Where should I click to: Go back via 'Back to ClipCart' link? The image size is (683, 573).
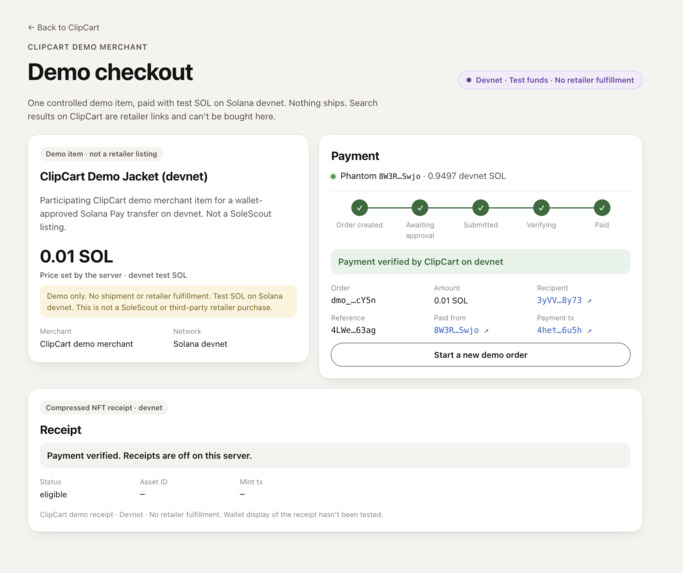coord(64,27)
